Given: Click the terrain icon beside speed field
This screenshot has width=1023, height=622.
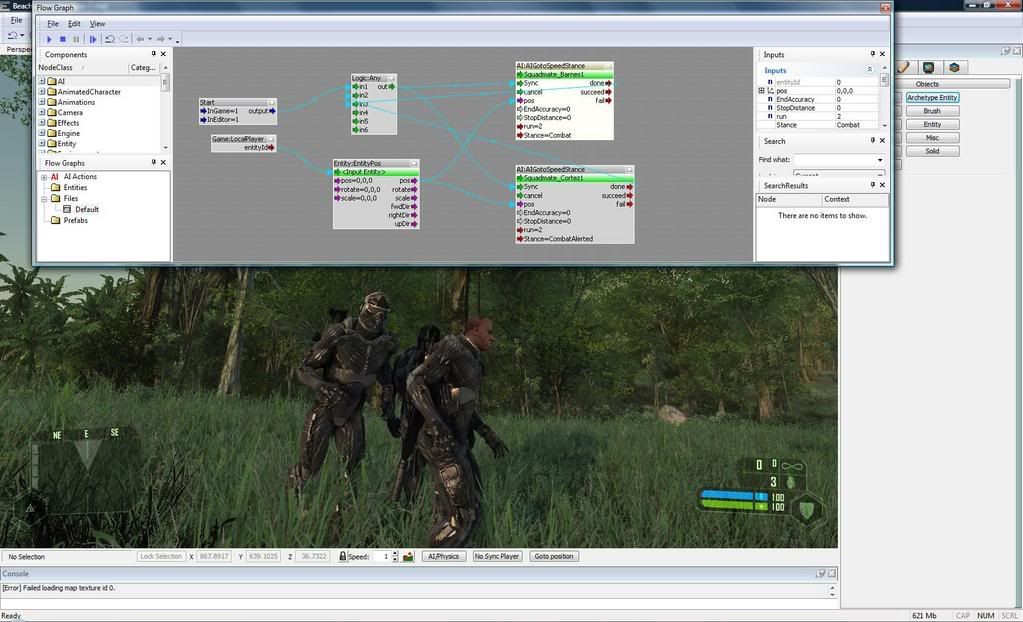Looking at the screenshot, I should click(x=408, y=556).
